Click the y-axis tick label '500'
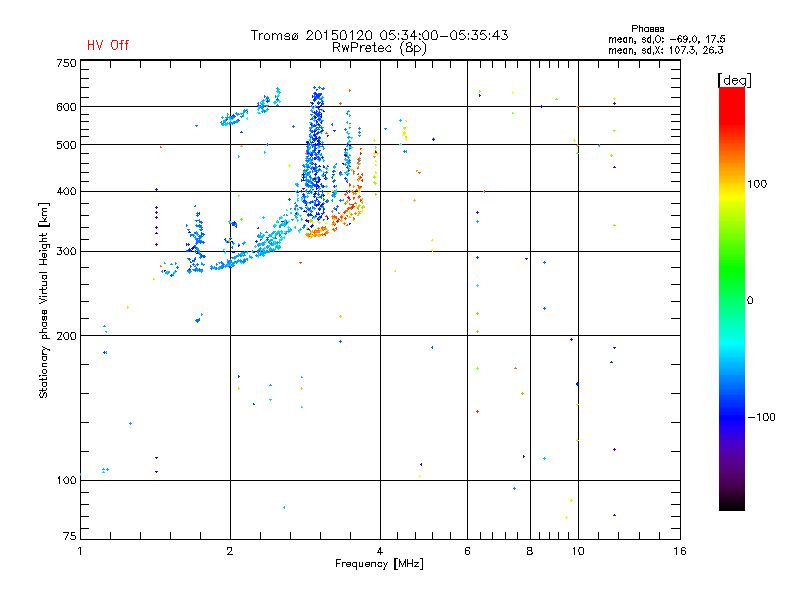This screenshot has height=600, width=800. coord(66,145)
